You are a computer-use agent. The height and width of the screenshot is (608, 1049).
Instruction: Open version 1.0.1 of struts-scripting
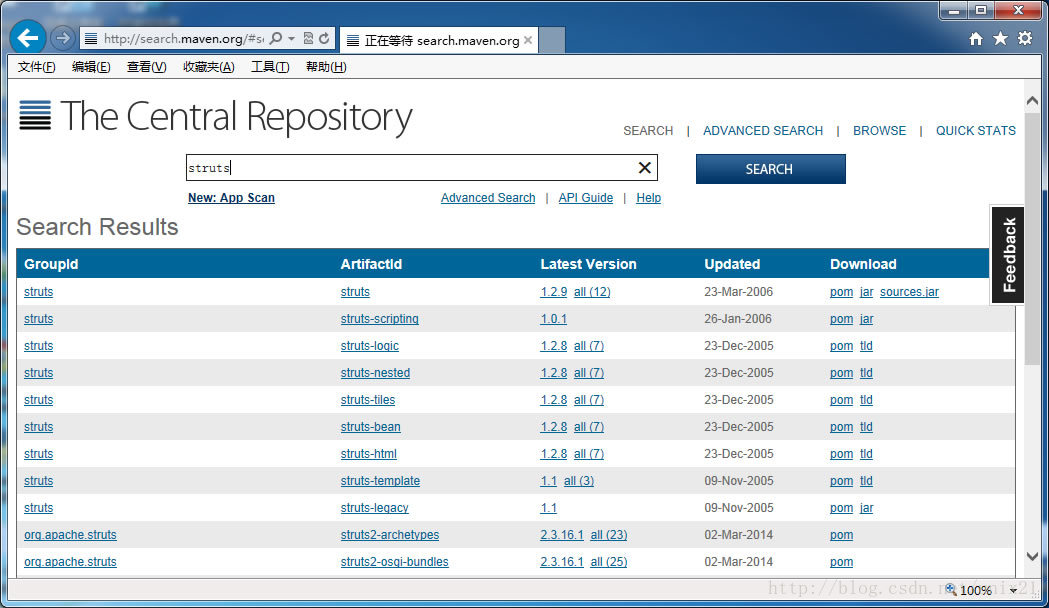(553, 319)
